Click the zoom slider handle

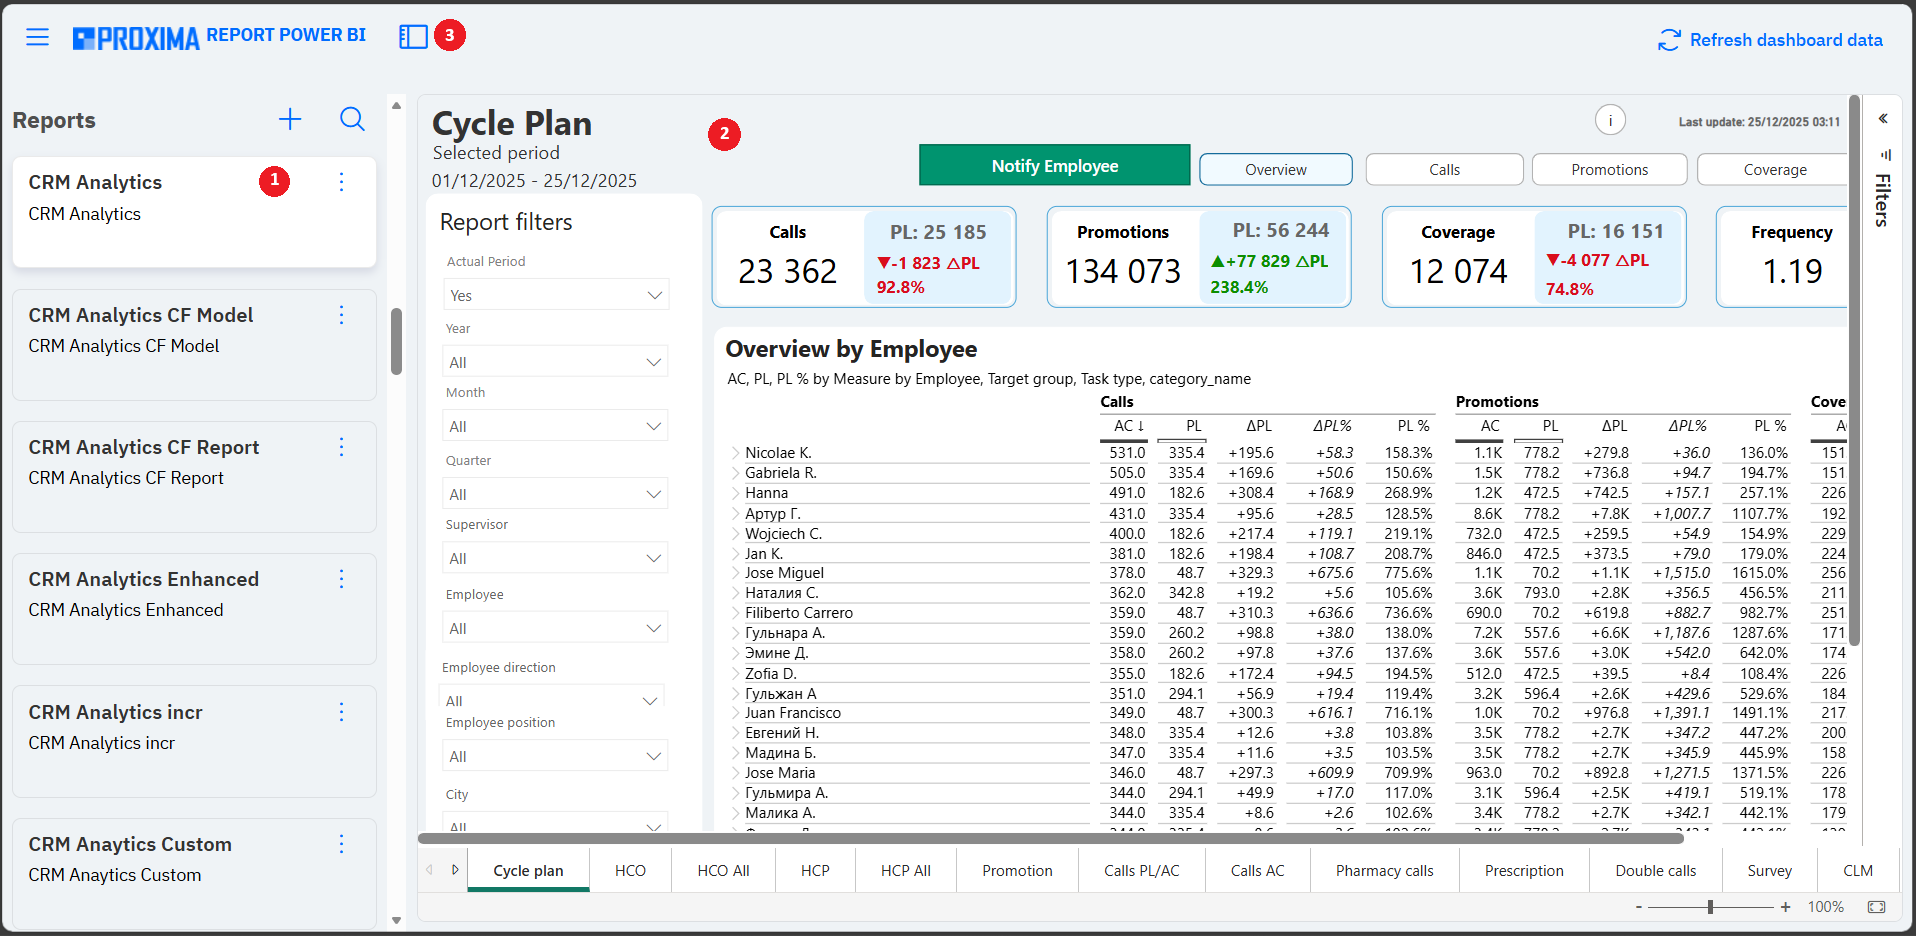[x=1710, y=907]
